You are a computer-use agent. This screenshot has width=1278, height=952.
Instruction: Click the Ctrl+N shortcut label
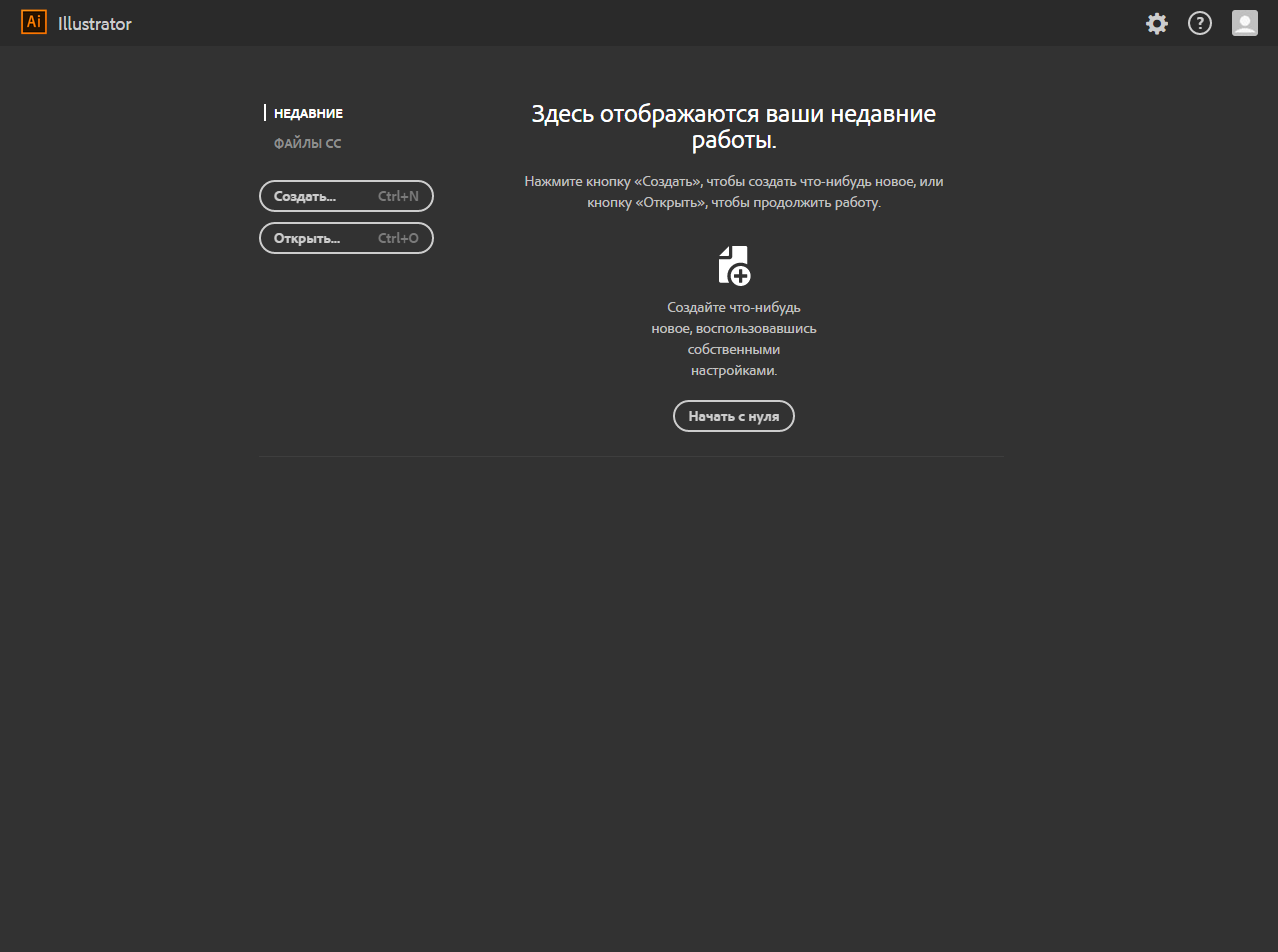(x=398, y=197)
